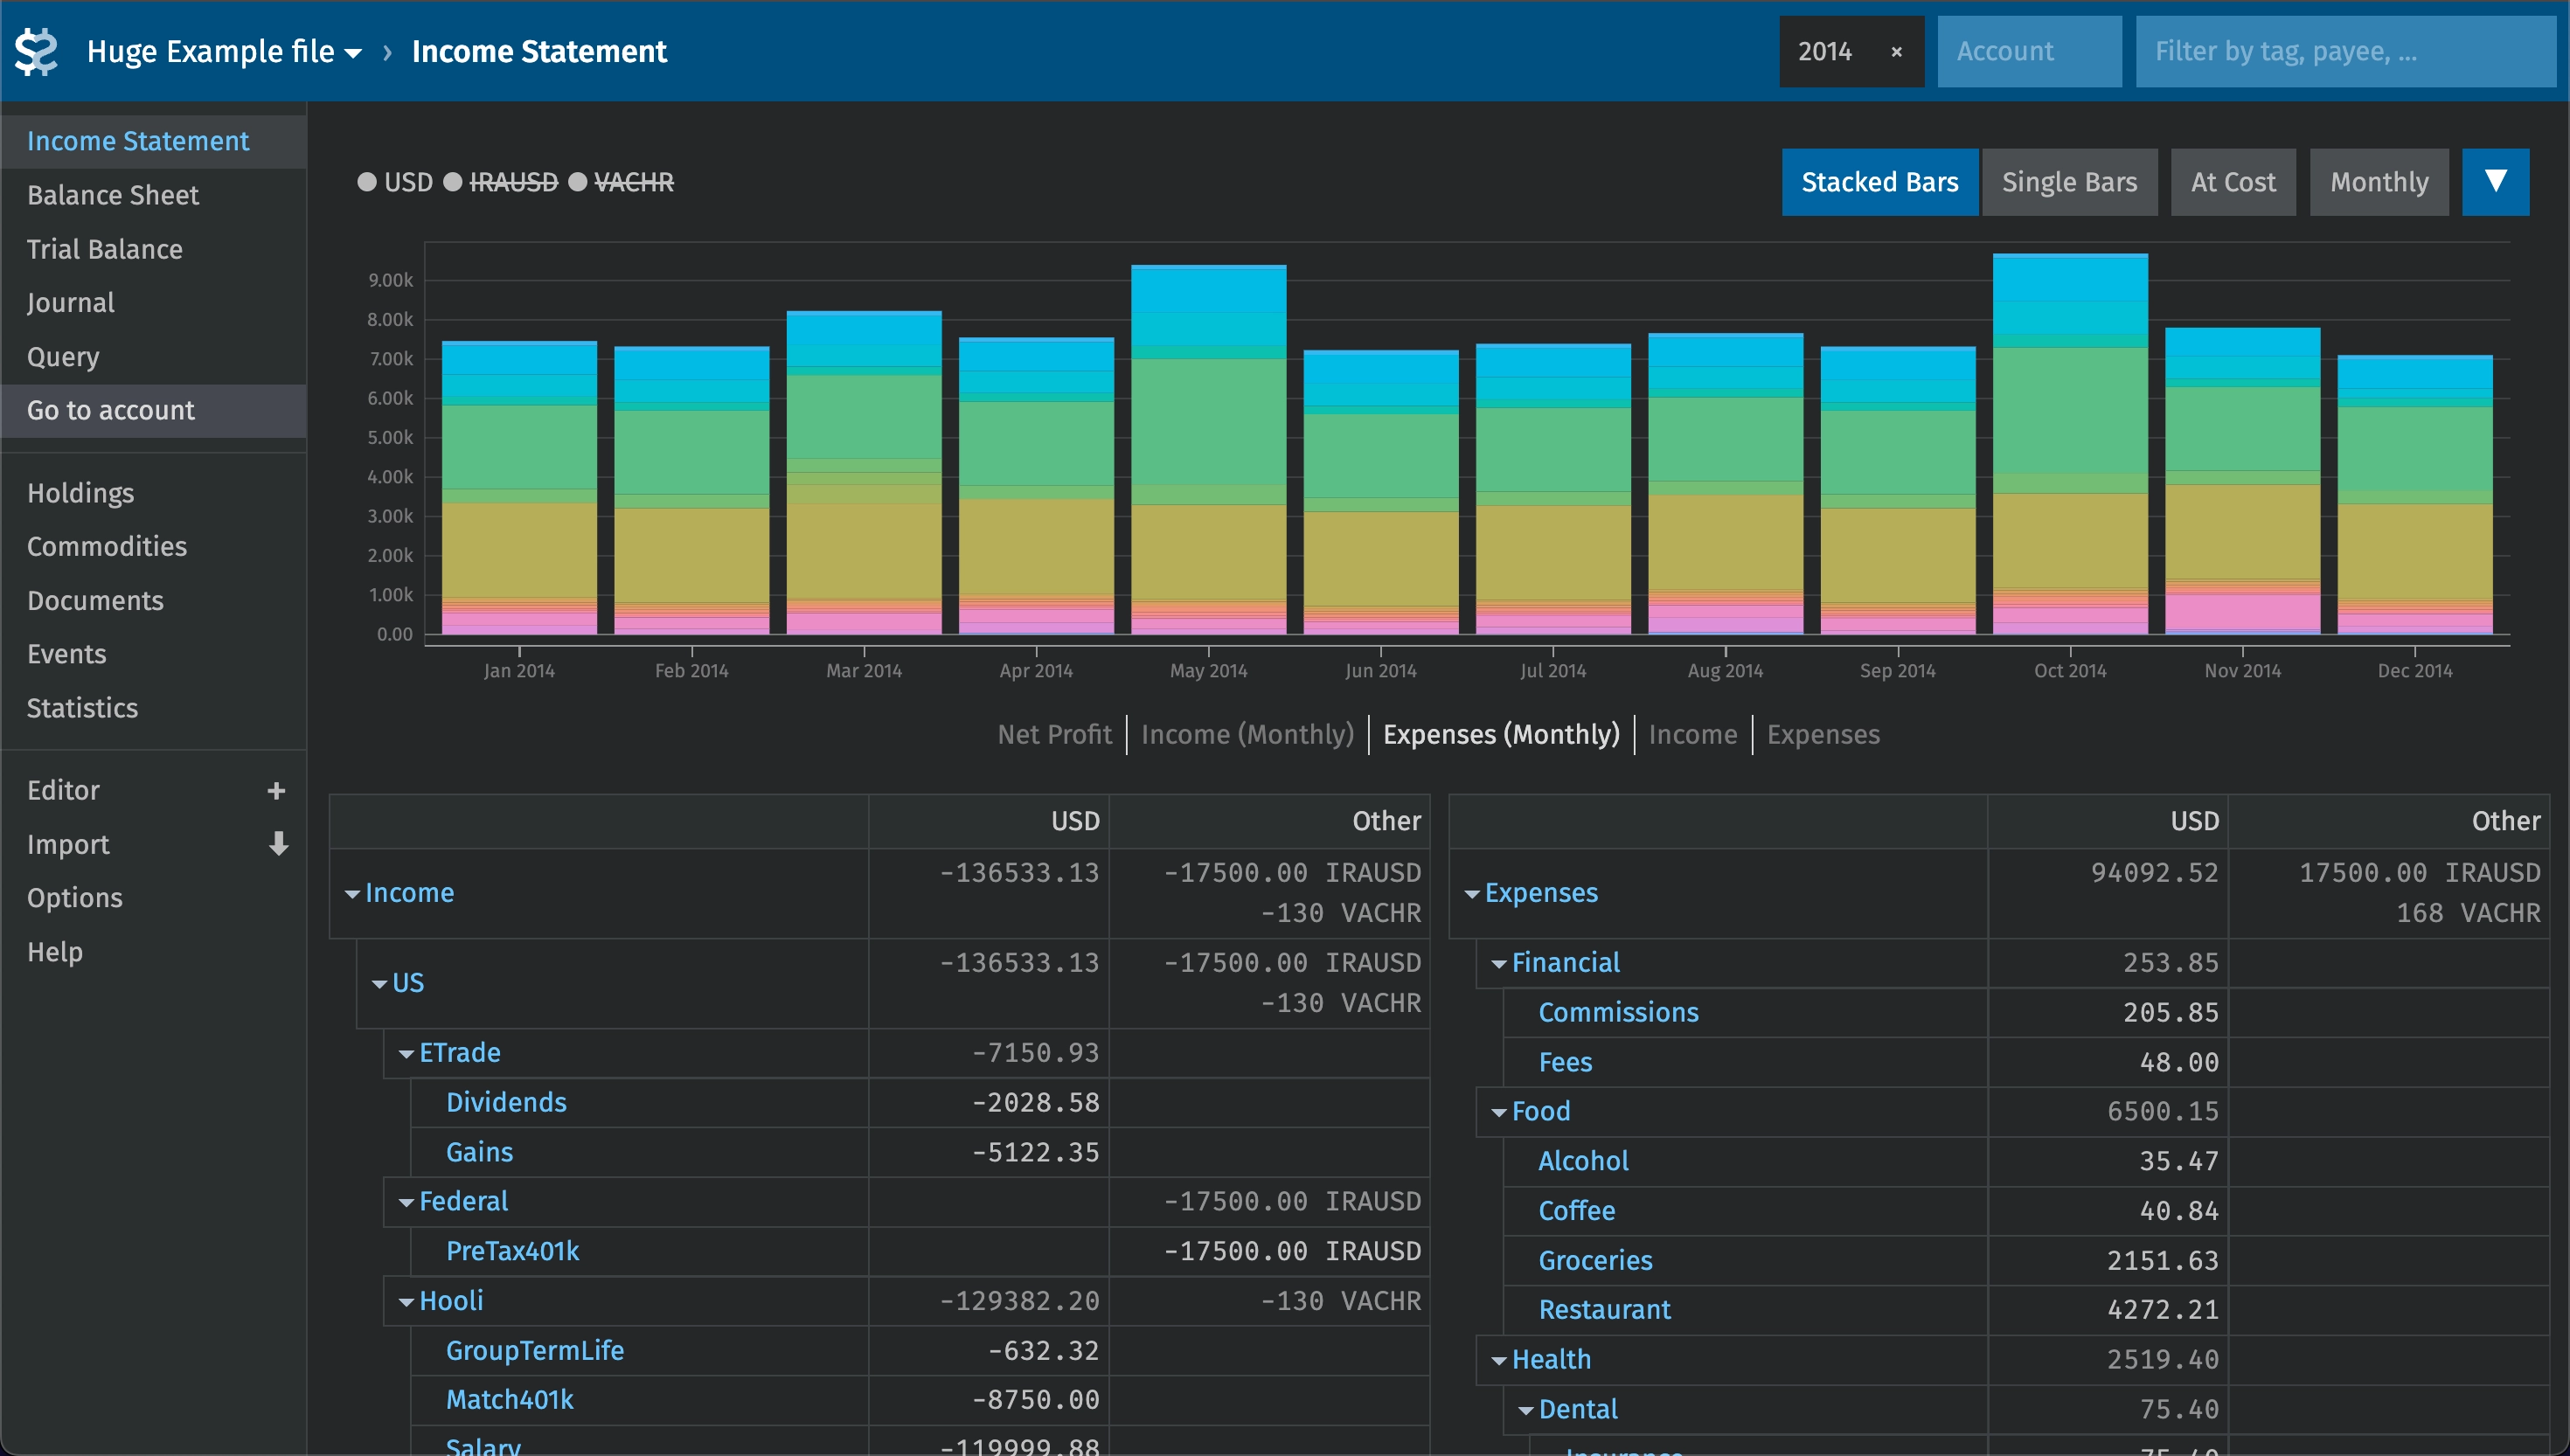
Task: Collapse the Food account caret
Action: (1498, 1112)
